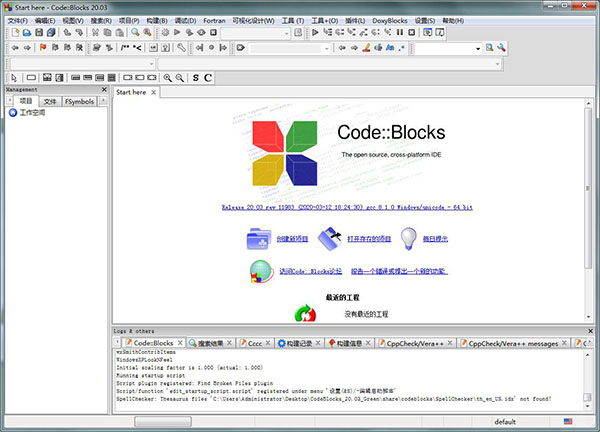Click the New file icon

coord(15,33)
